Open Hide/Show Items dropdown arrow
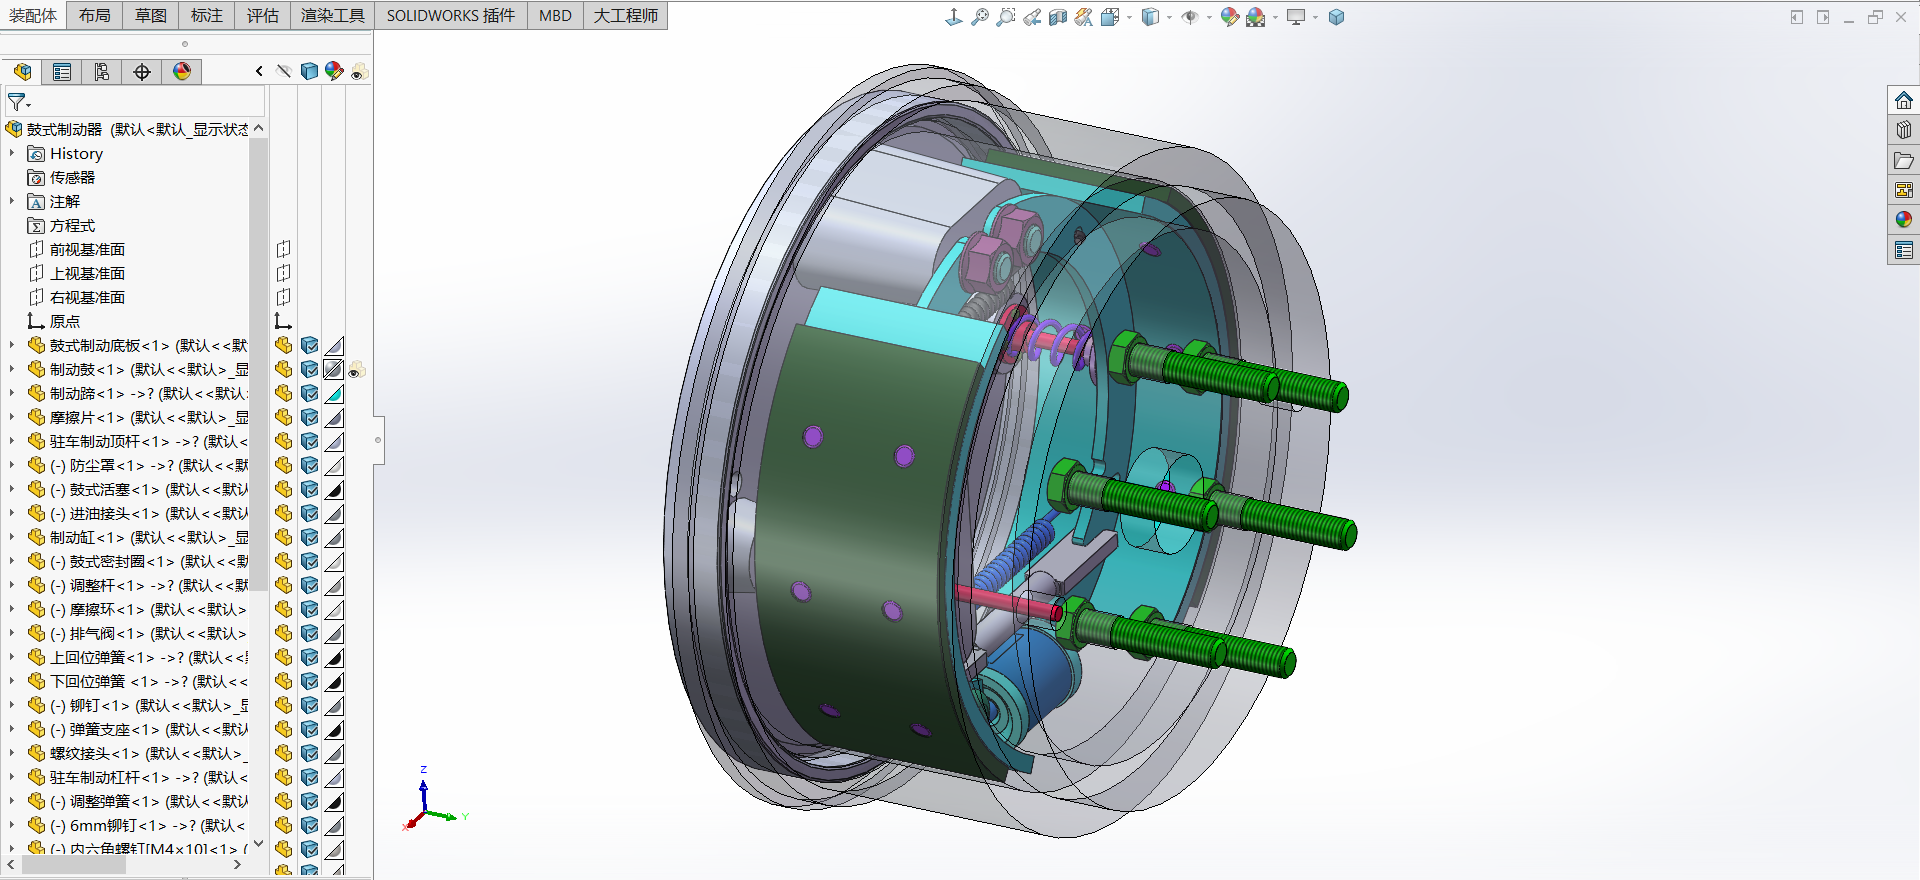 point(1209,17)
